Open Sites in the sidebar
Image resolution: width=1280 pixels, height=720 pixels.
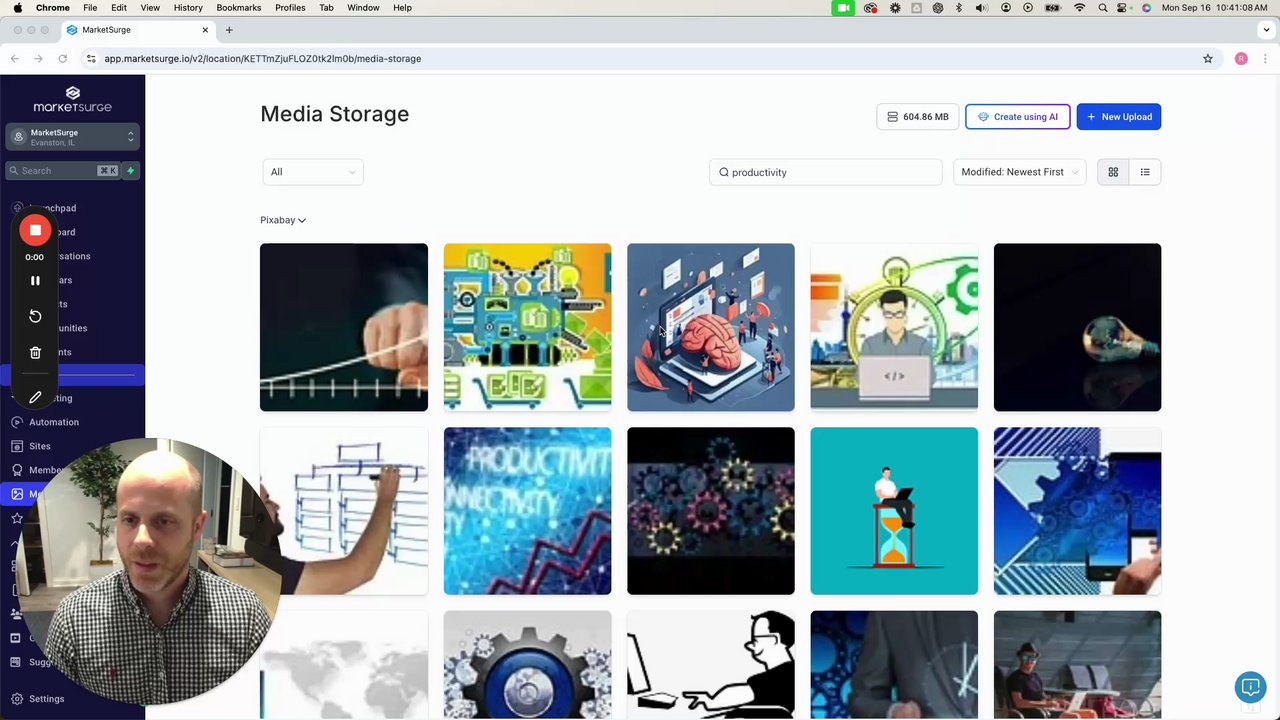click(x=40, y=446)
